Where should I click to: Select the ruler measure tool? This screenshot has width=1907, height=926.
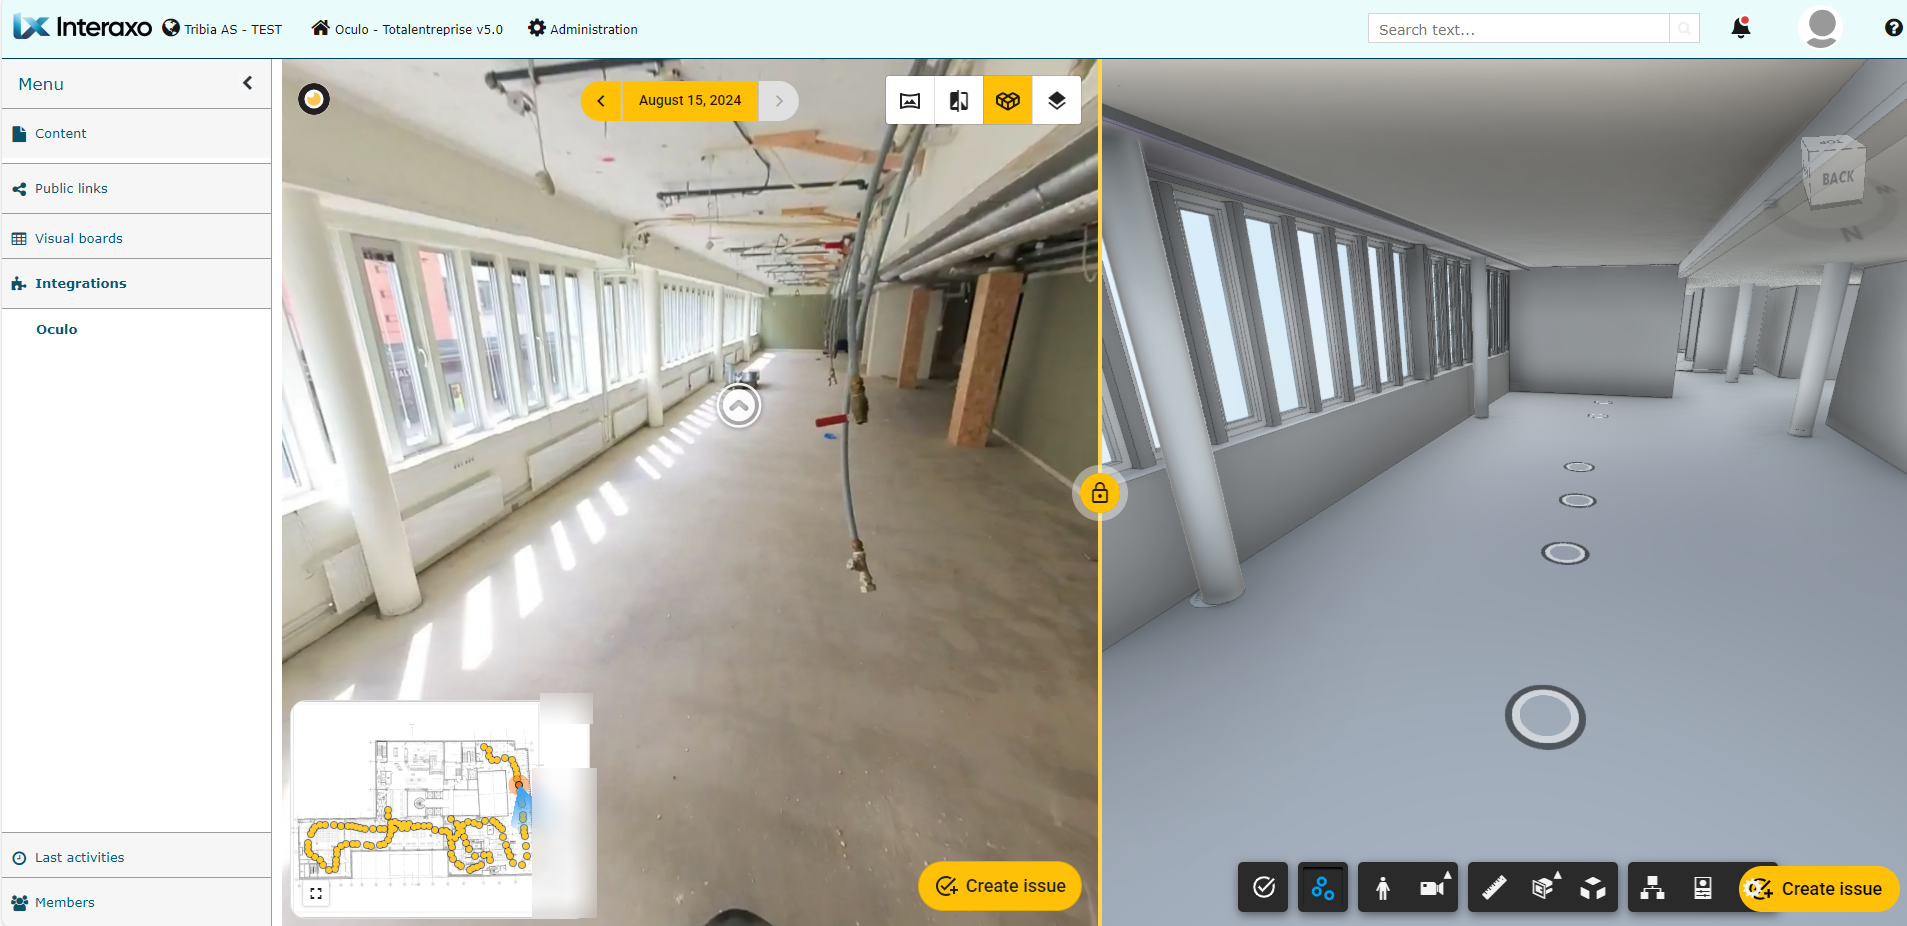[x=1494, y=888]
